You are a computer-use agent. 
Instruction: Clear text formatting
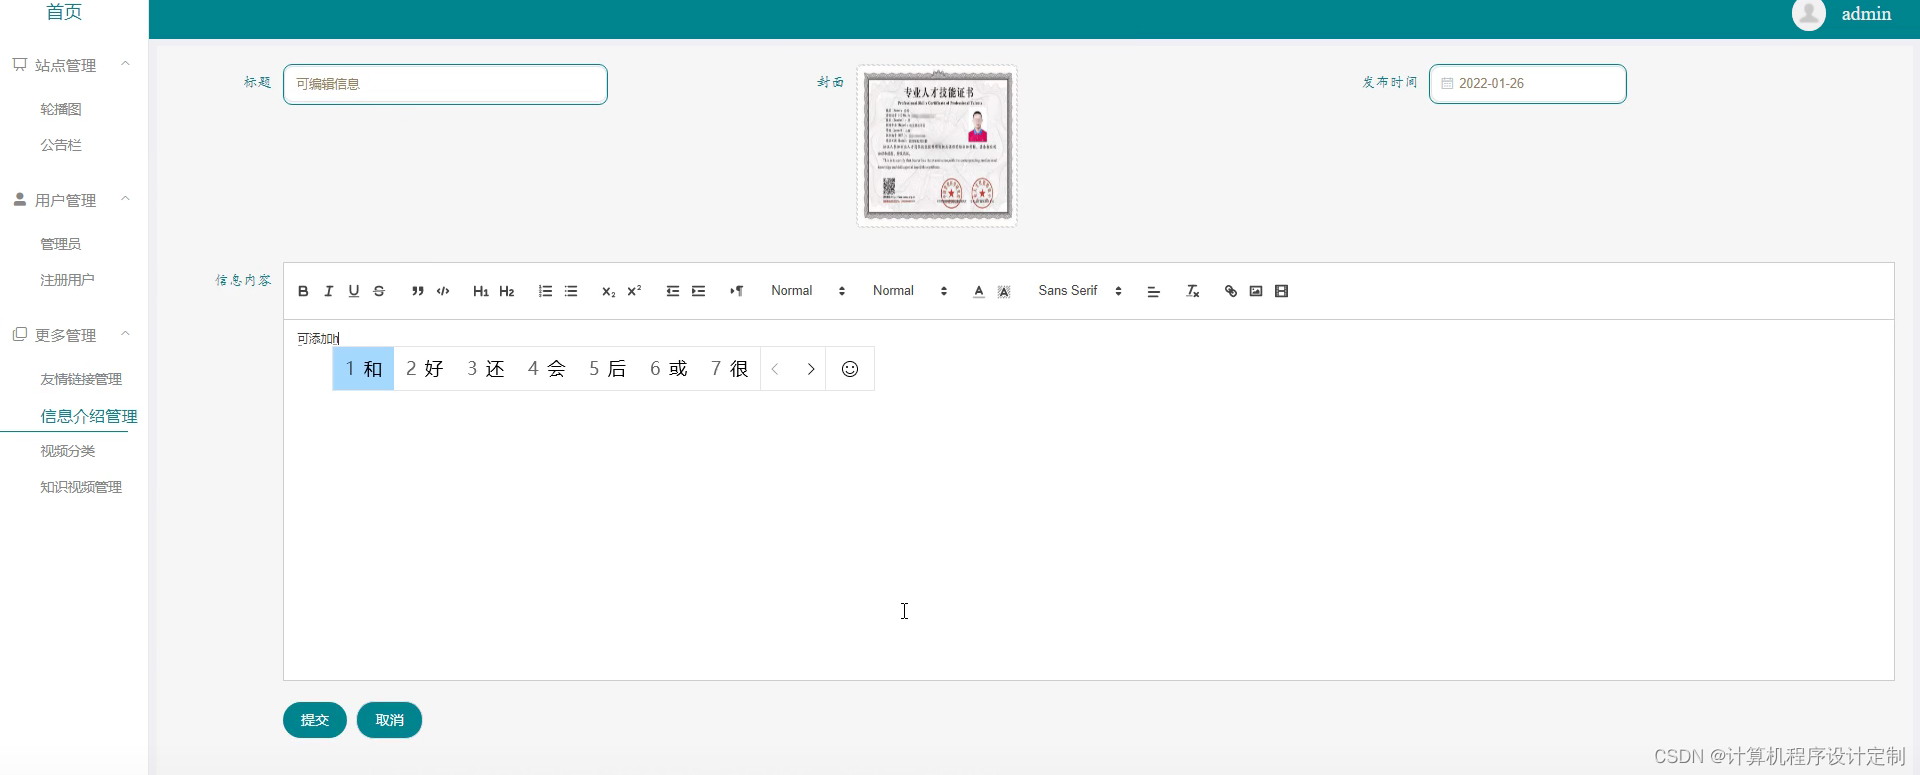(x=1192, y=291)
